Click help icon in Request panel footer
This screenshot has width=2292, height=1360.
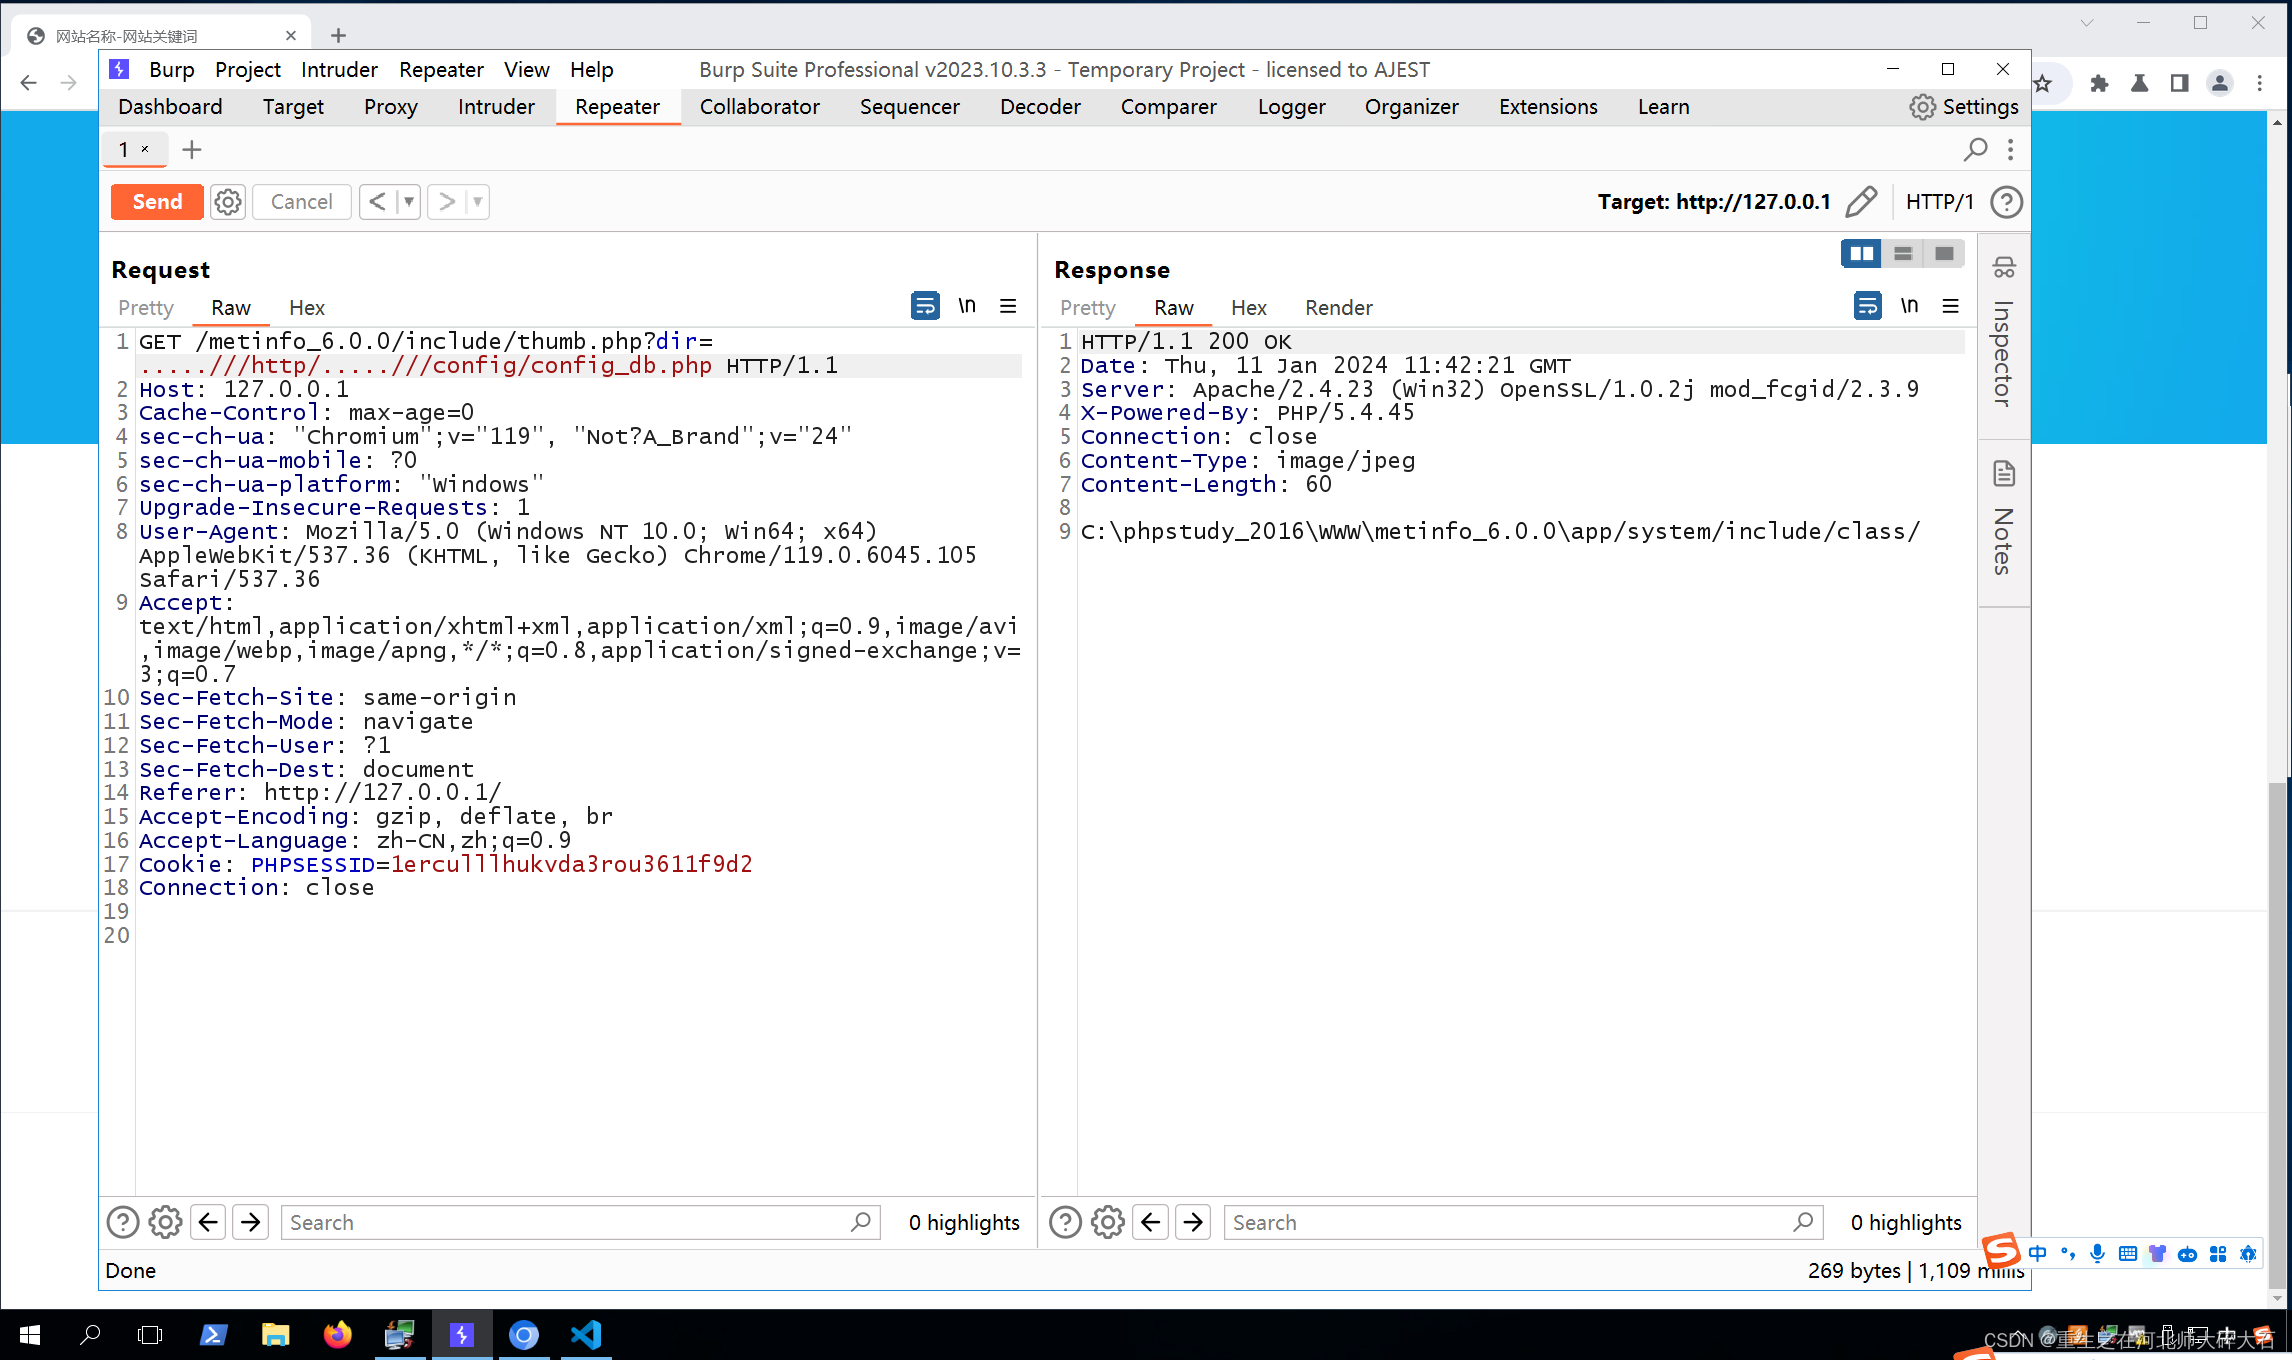pyautogui.click(x=122, y=1222)
